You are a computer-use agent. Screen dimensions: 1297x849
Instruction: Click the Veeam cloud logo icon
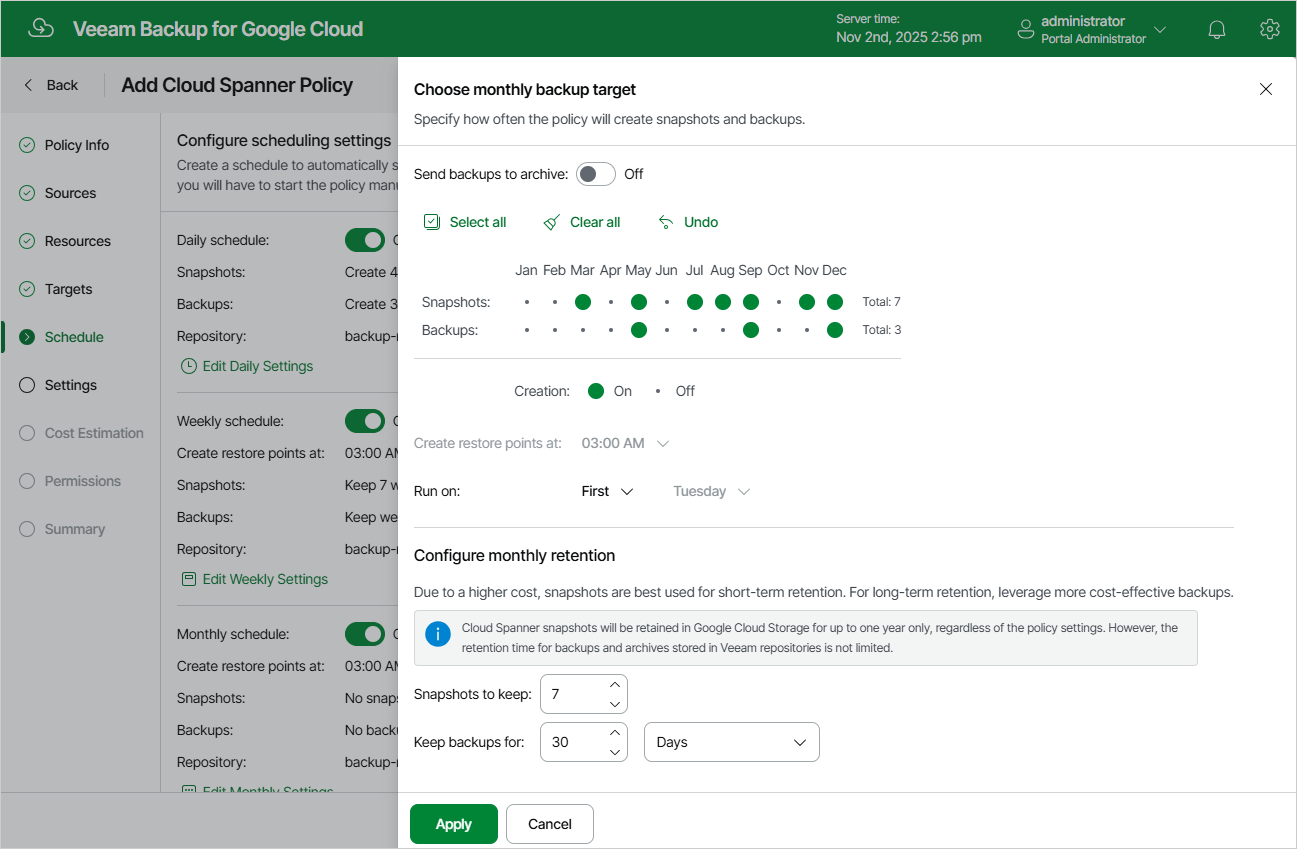point(41,28)
